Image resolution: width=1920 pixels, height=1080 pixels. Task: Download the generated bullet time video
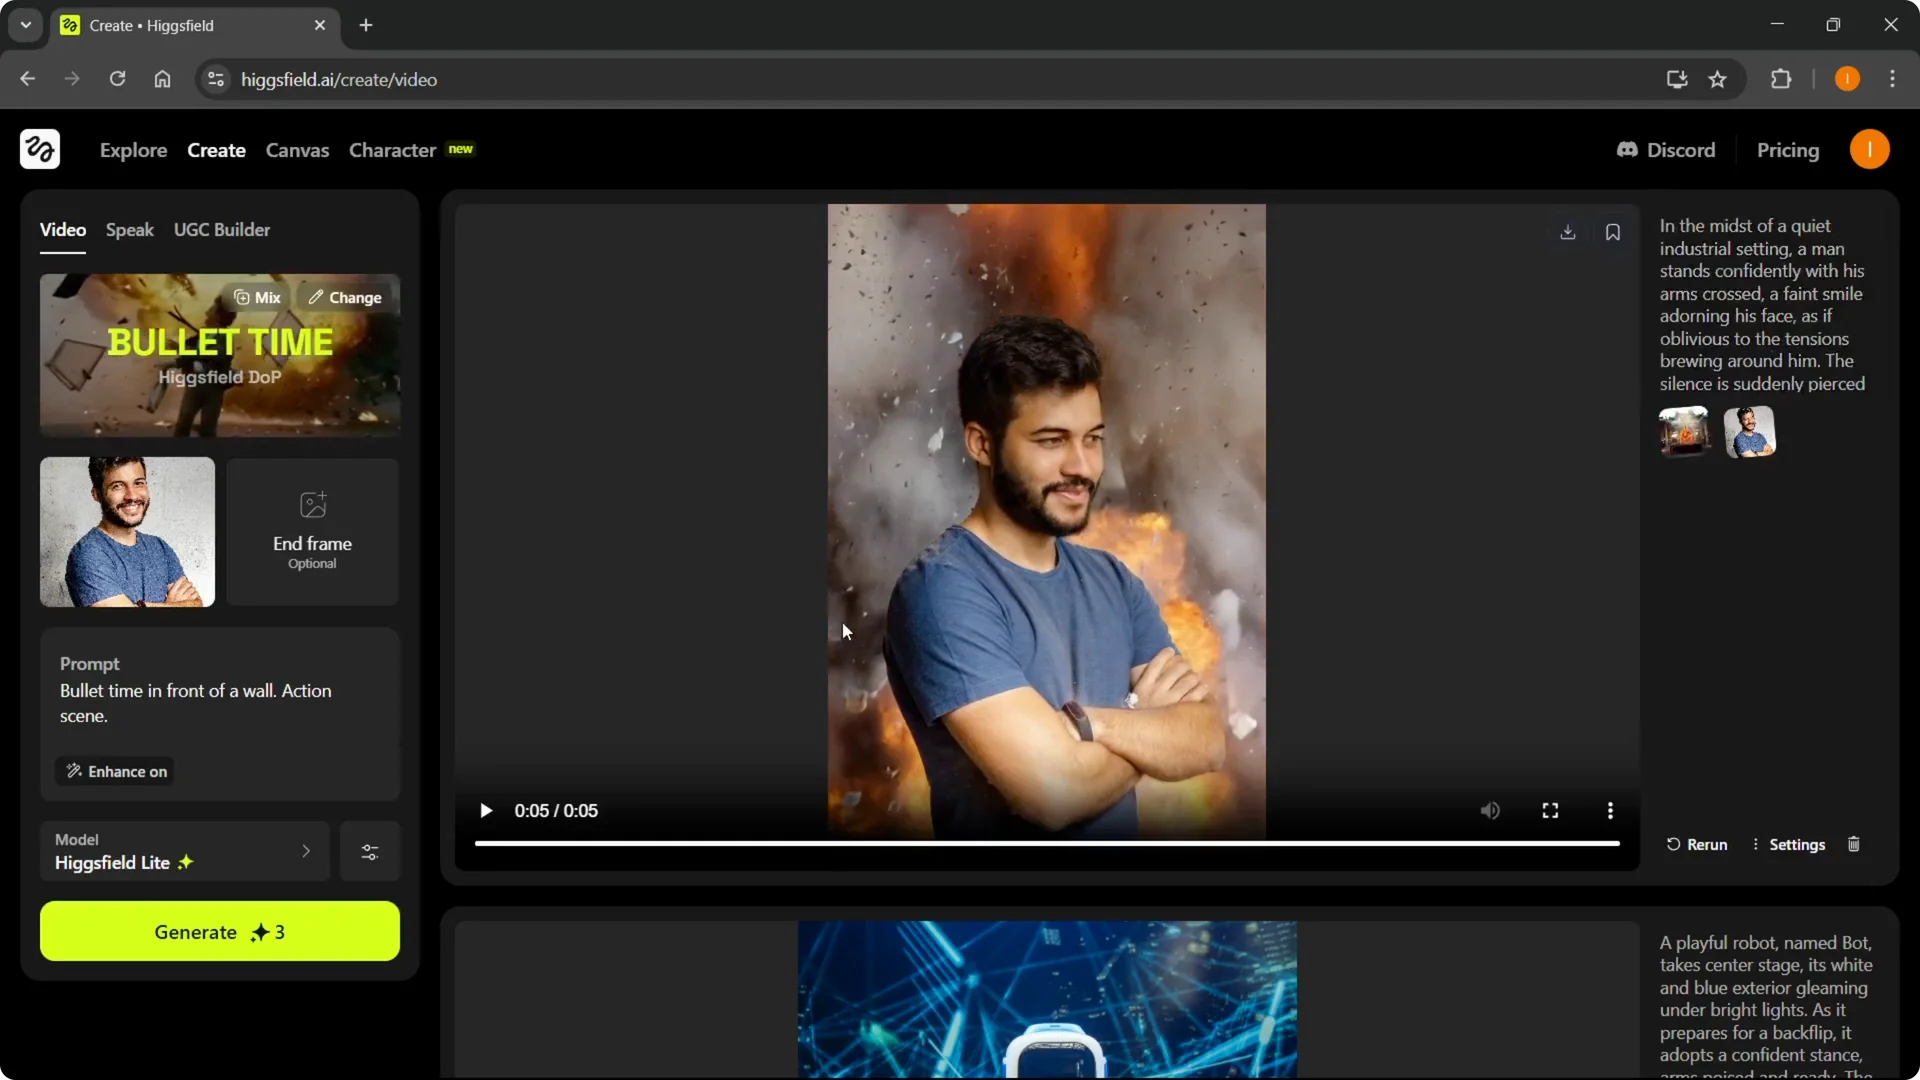1567,232
